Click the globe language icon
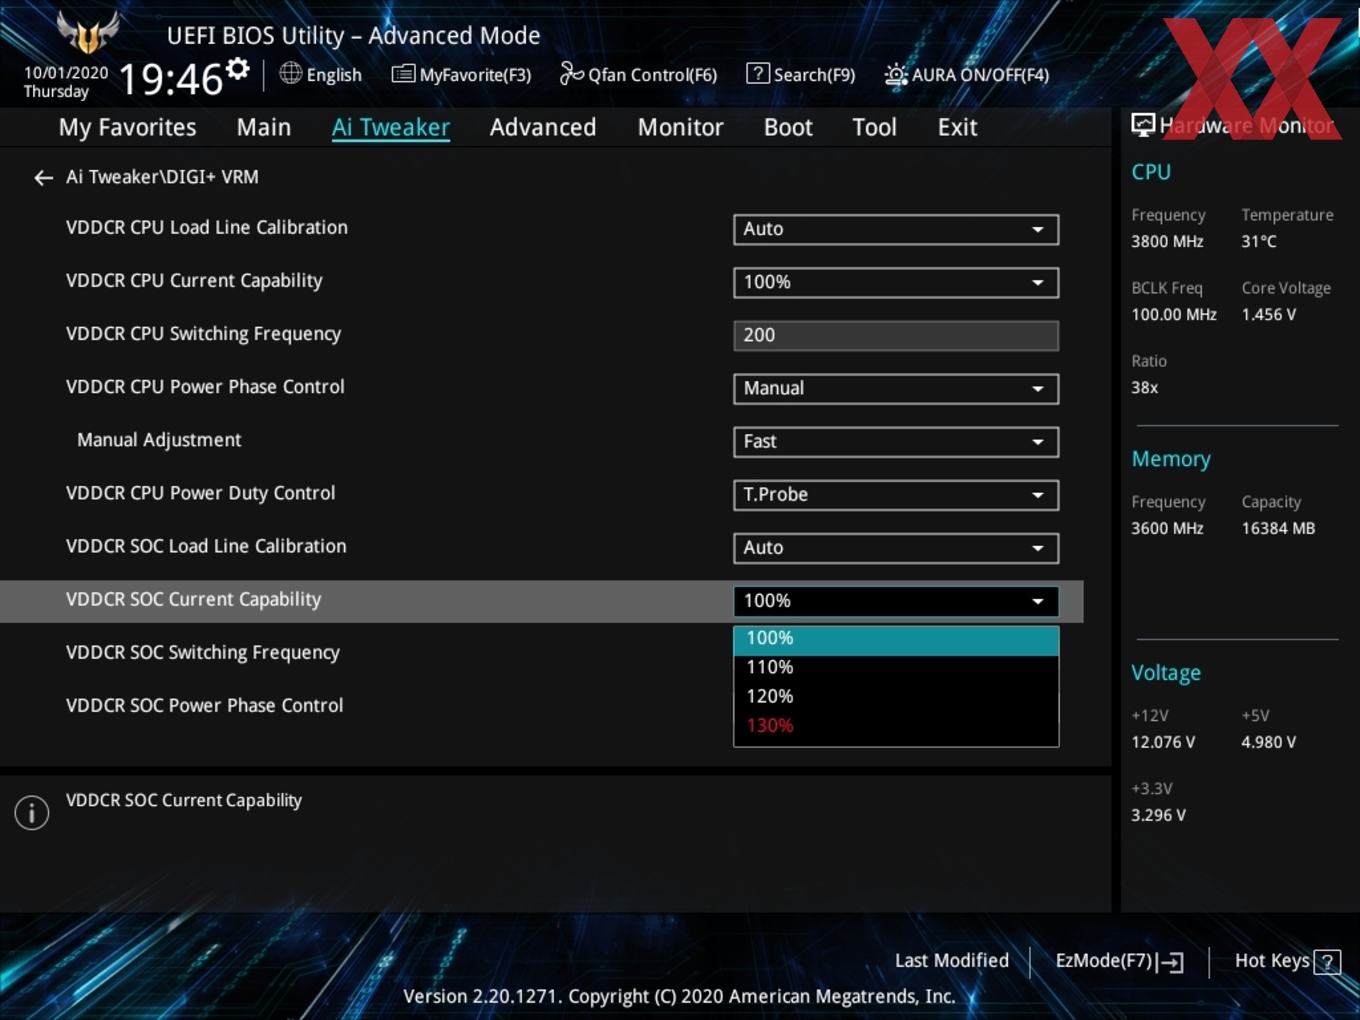 pos(290,73)
